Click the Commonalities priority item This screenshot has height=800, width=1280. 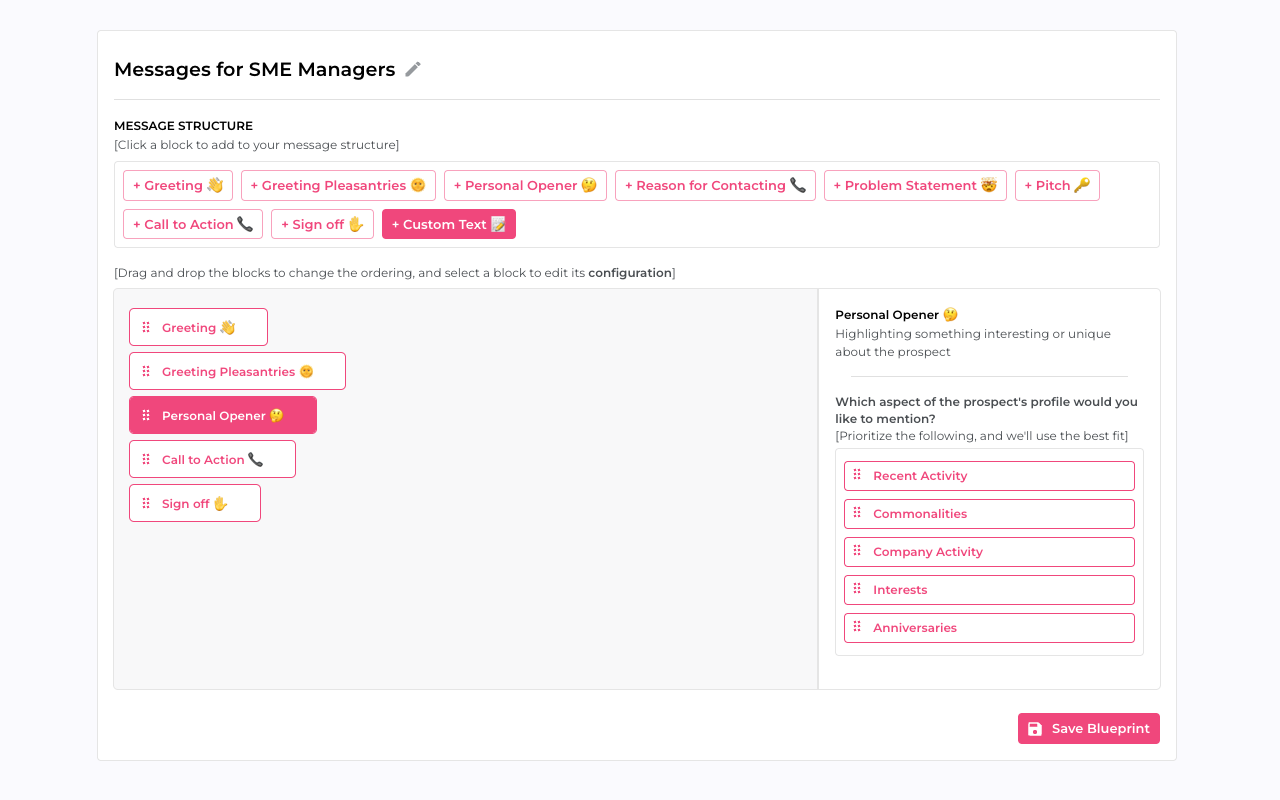tap(989, 514)
